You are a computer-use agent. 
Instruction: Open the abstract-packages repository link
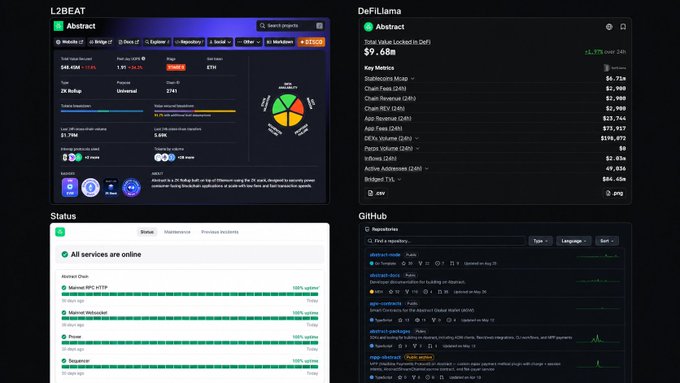(390, 331)
